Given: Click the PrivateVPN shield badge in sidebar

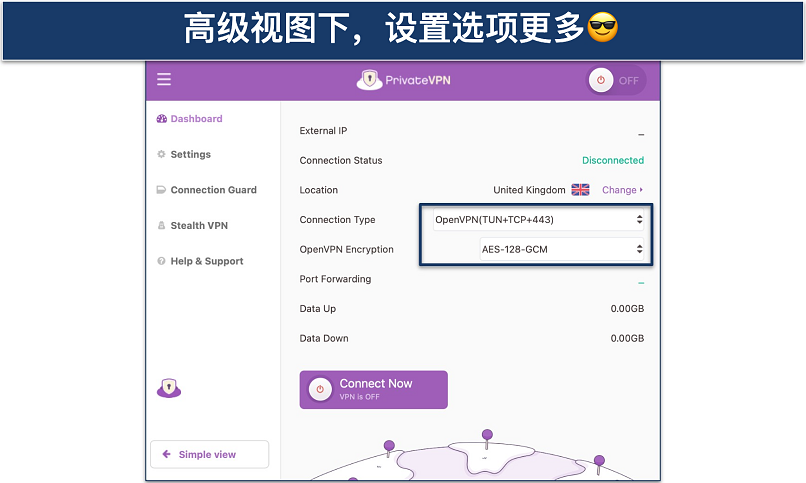Looking at the screenshot, I should click(x=169, y=389).
